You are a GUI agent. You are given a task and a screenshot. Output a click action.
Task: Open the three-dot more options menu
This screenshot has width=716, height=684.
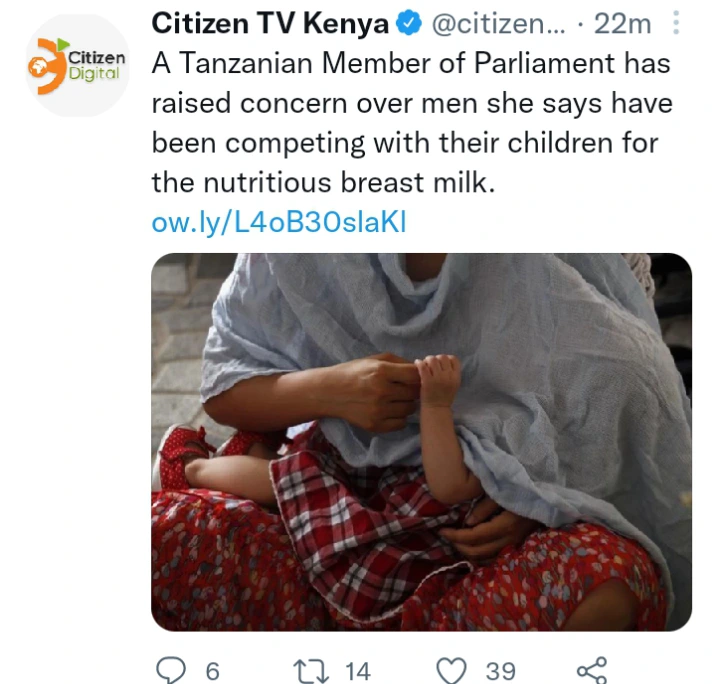(676, 23)
